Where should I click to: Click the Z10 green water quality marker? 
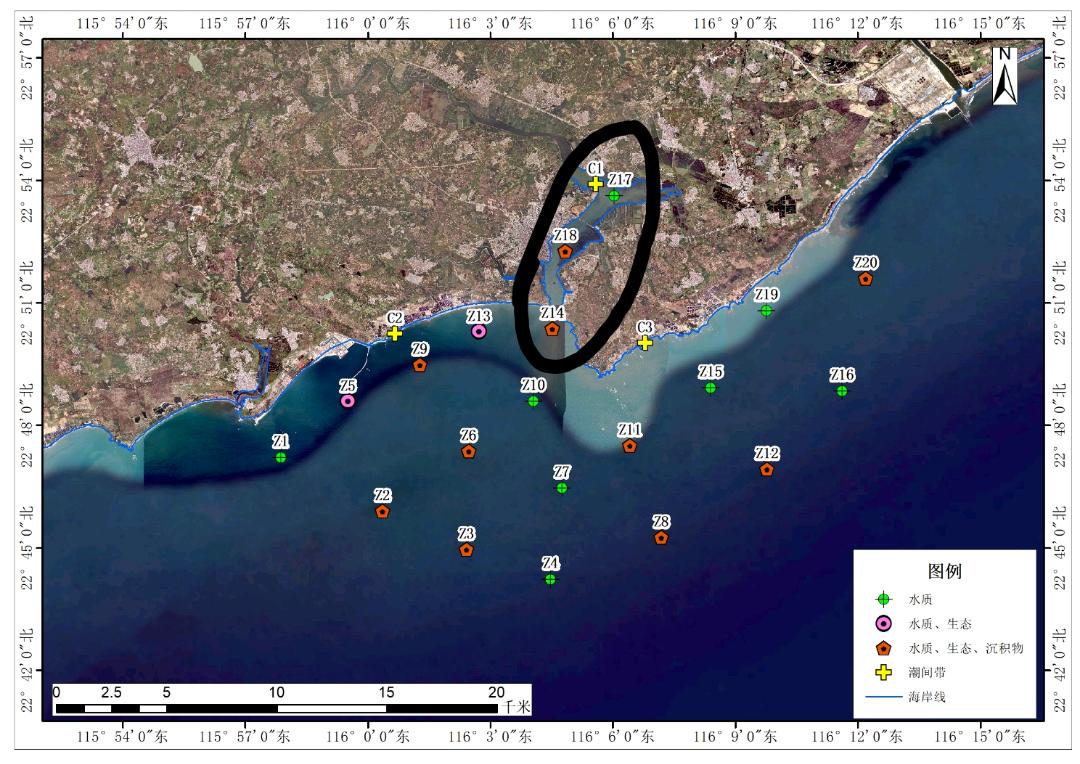click(x=533, y=401)
